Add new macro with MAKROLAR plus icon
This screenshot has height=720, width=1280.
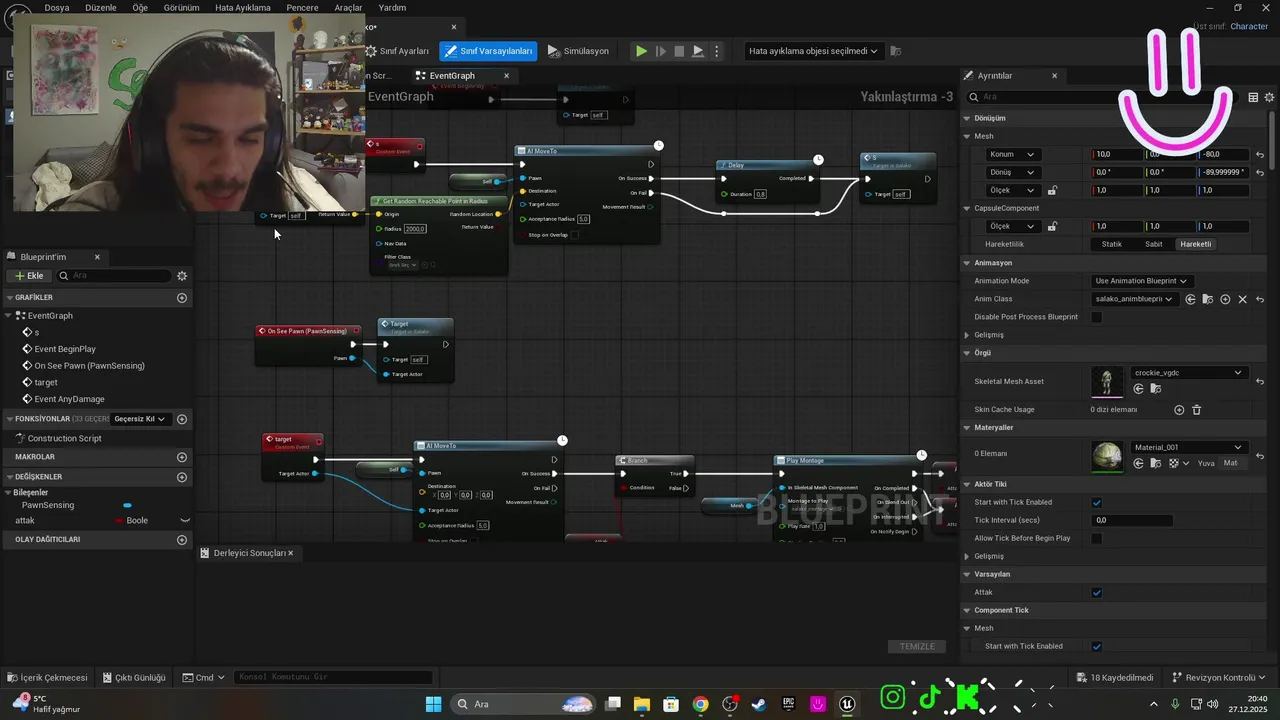point(182,457)
